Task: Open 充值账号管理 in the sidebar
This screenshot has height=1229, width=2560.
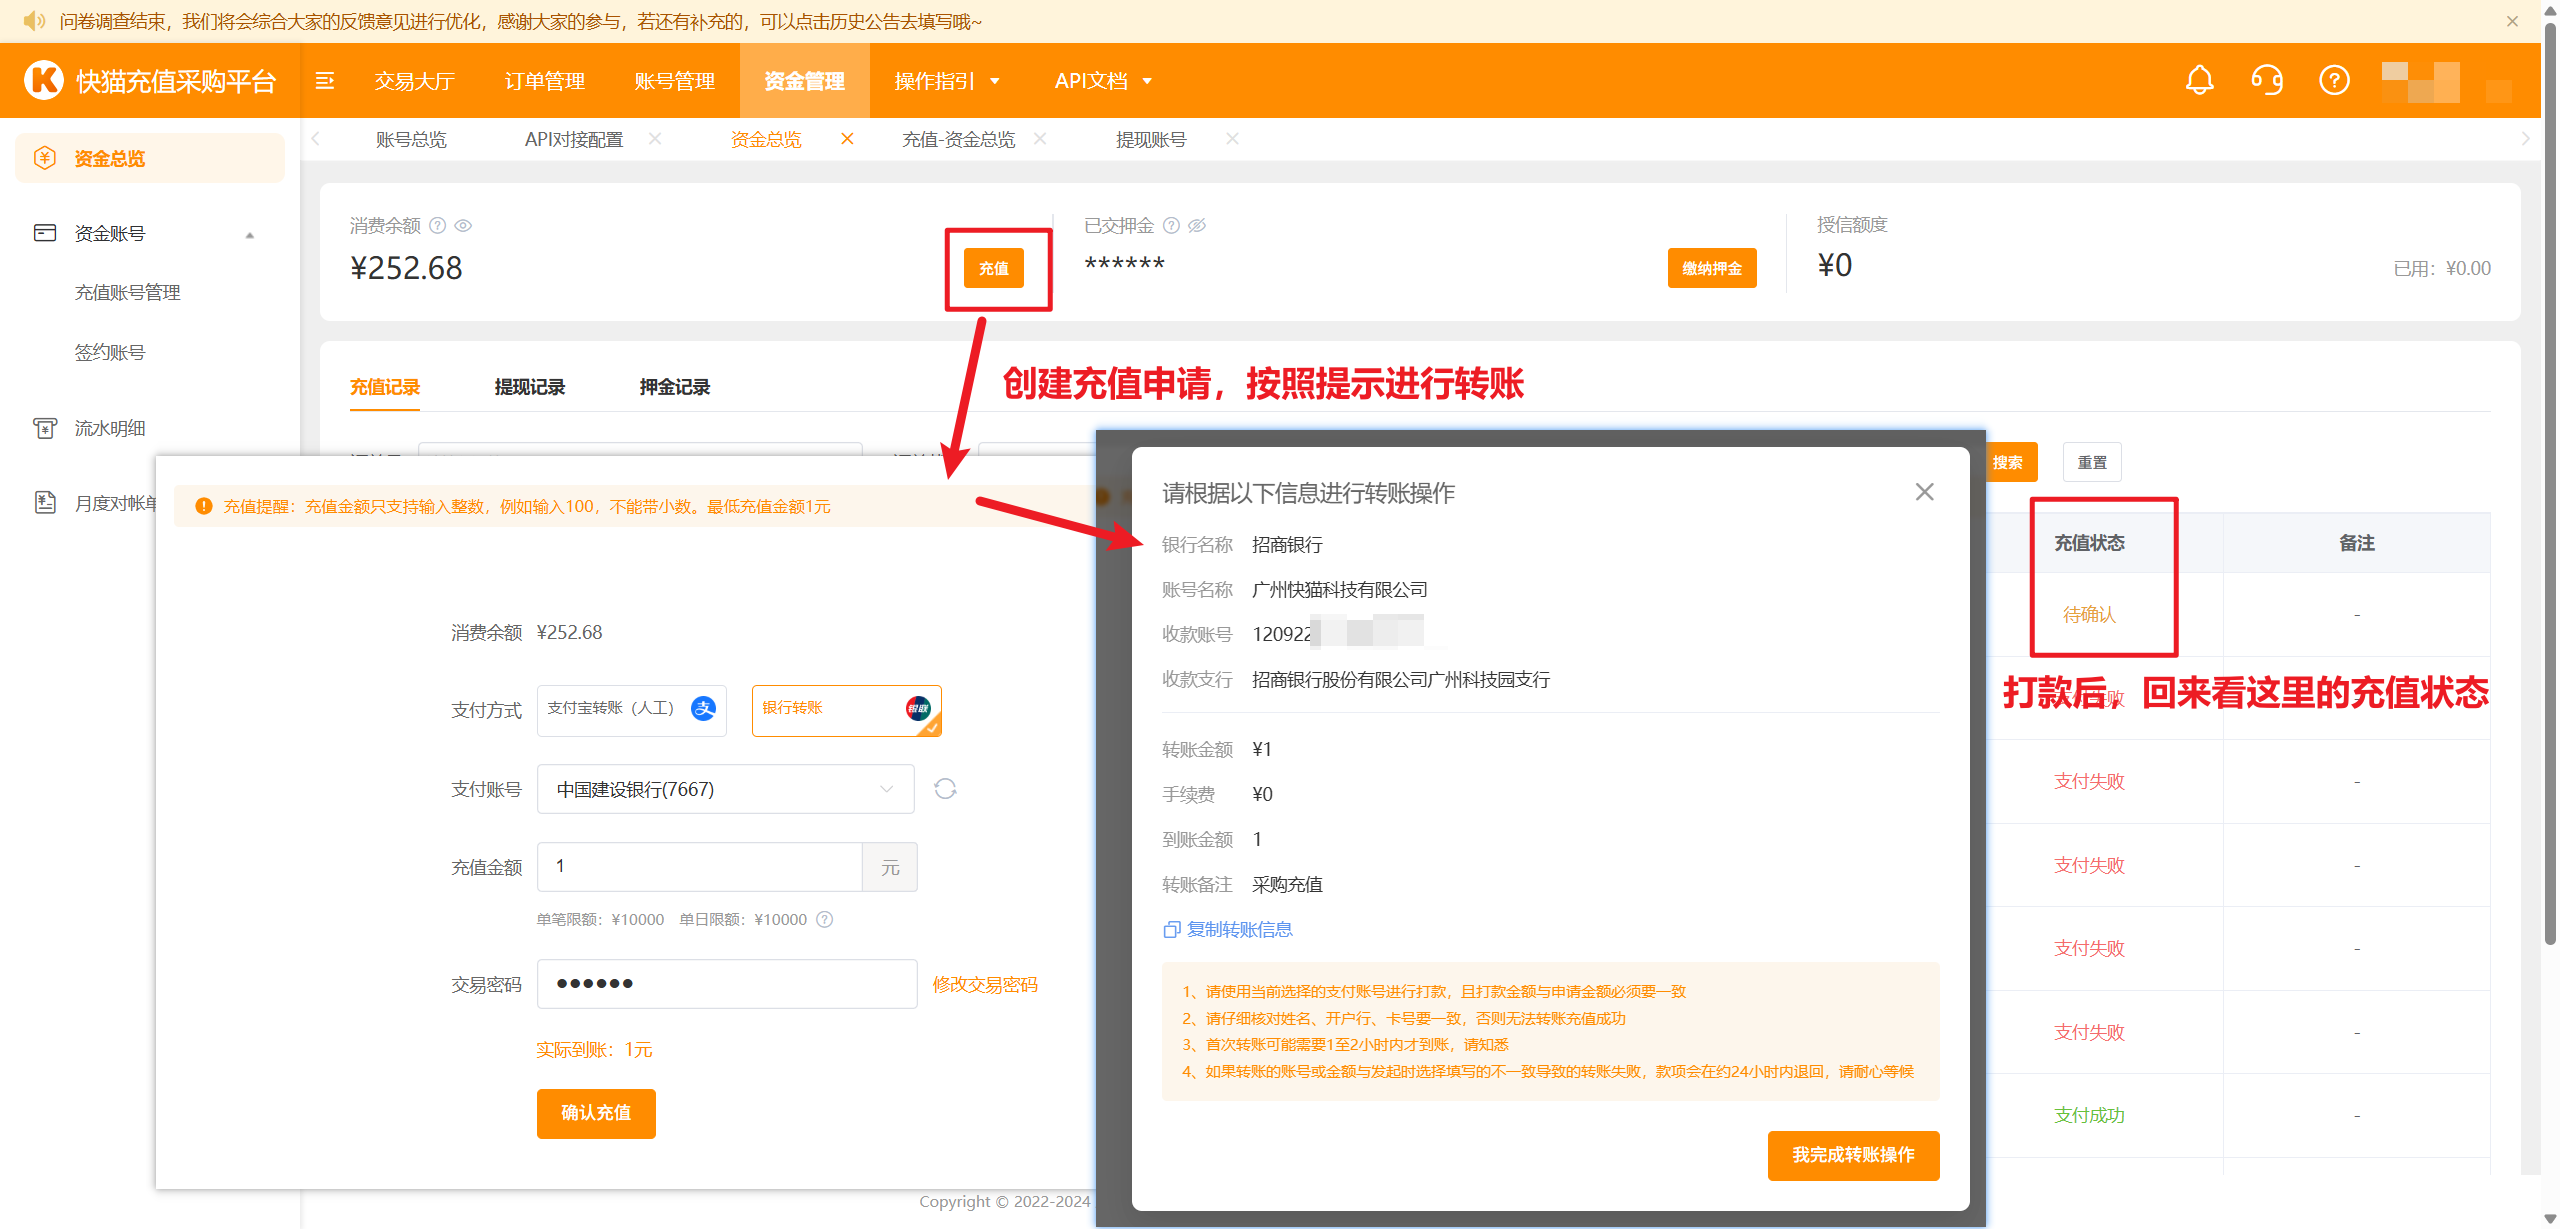Action: click(x=127, y=292)
